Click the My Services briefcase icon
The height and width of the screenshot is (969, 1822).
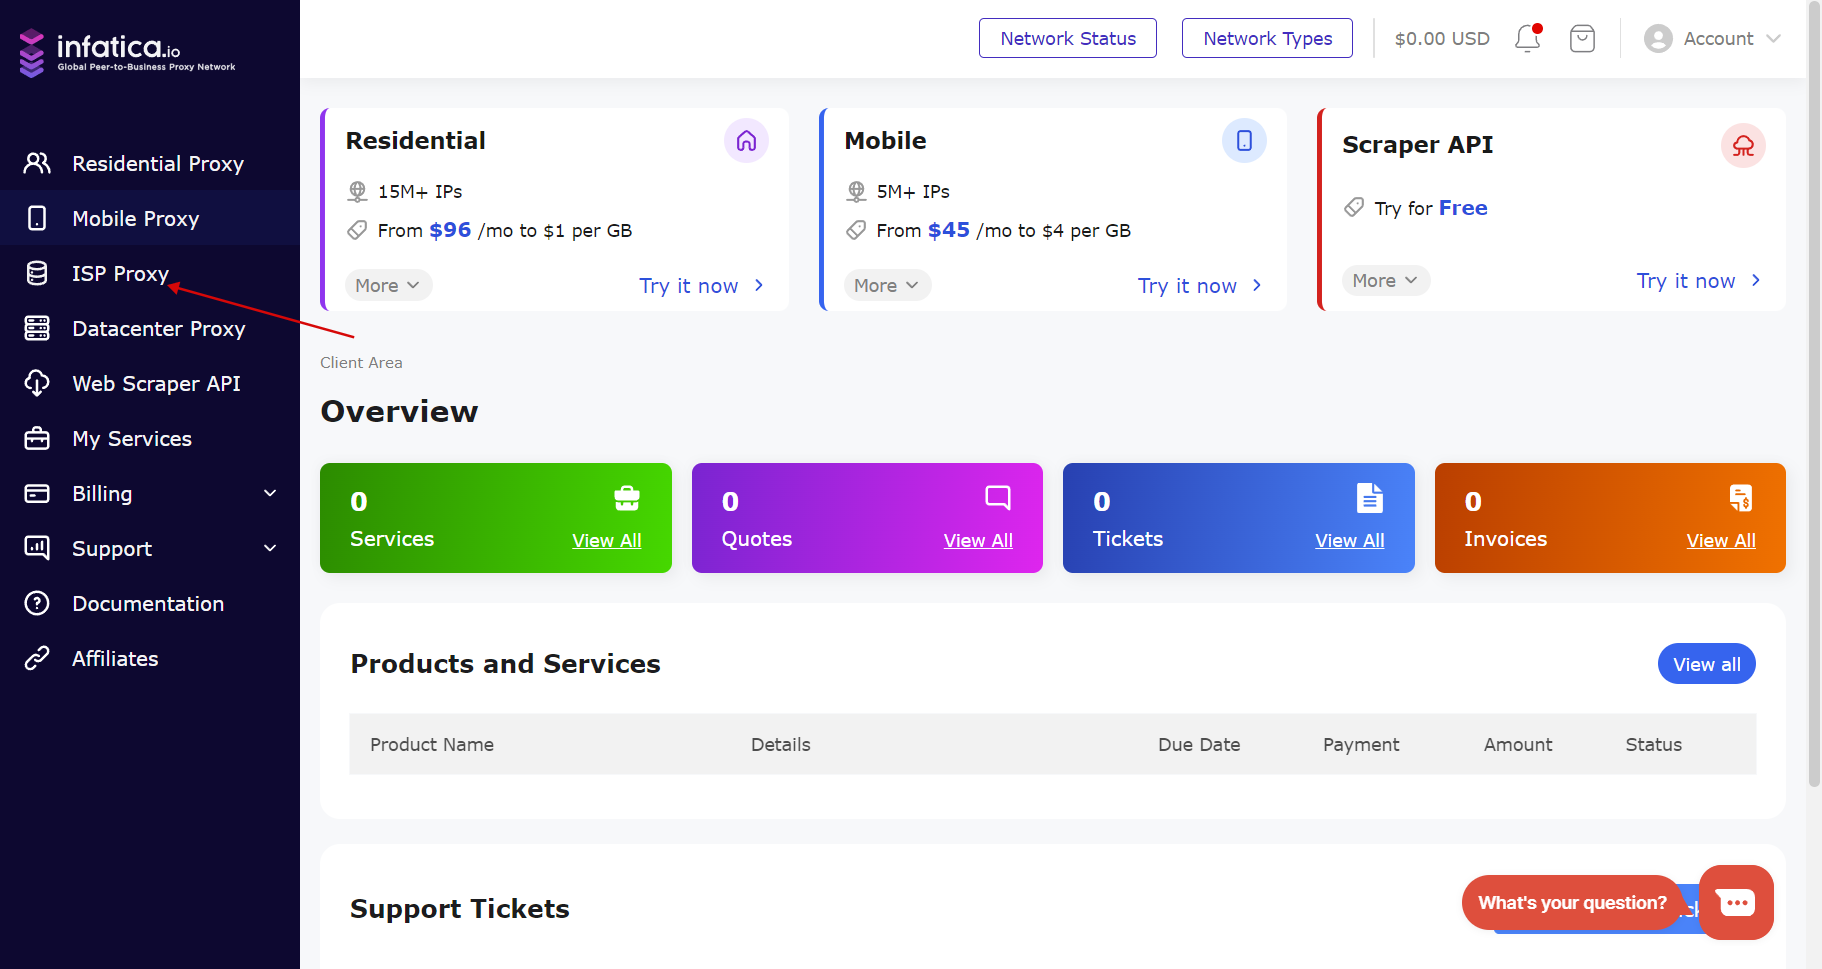click(37, 438)
